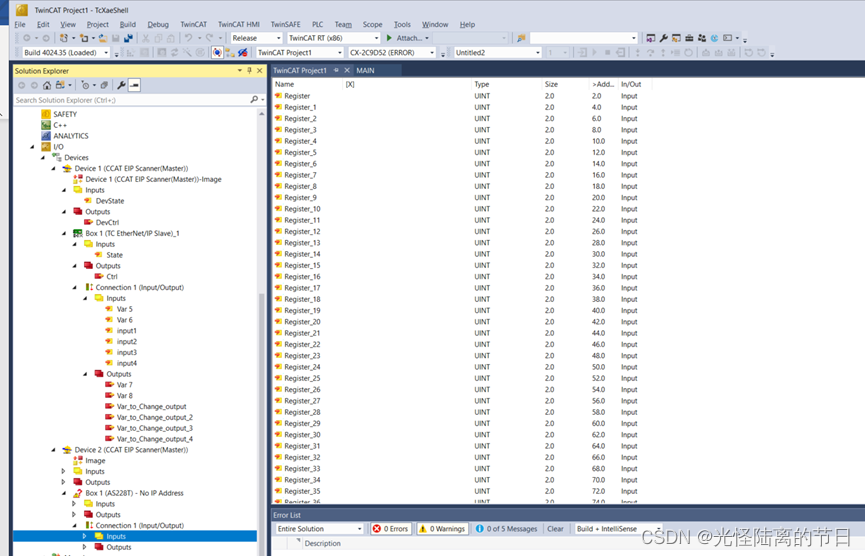
Task: Click the Home icon in Solution Explorer
Action: point(47,85)
